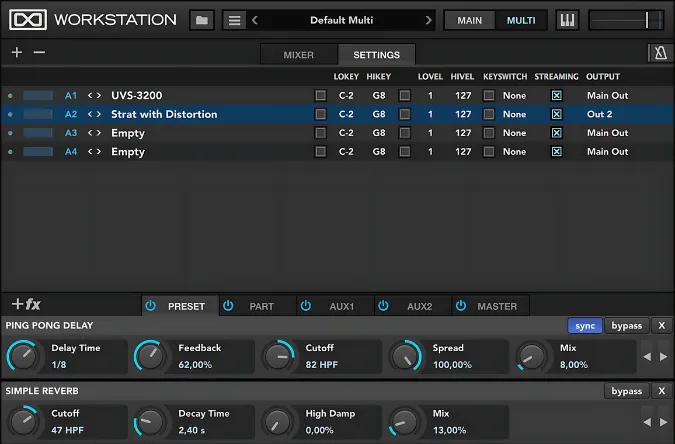Toggle streaming checkbox on A4 row
The width and height of the screenshot is (675, 444).
(x=557, y=152)
